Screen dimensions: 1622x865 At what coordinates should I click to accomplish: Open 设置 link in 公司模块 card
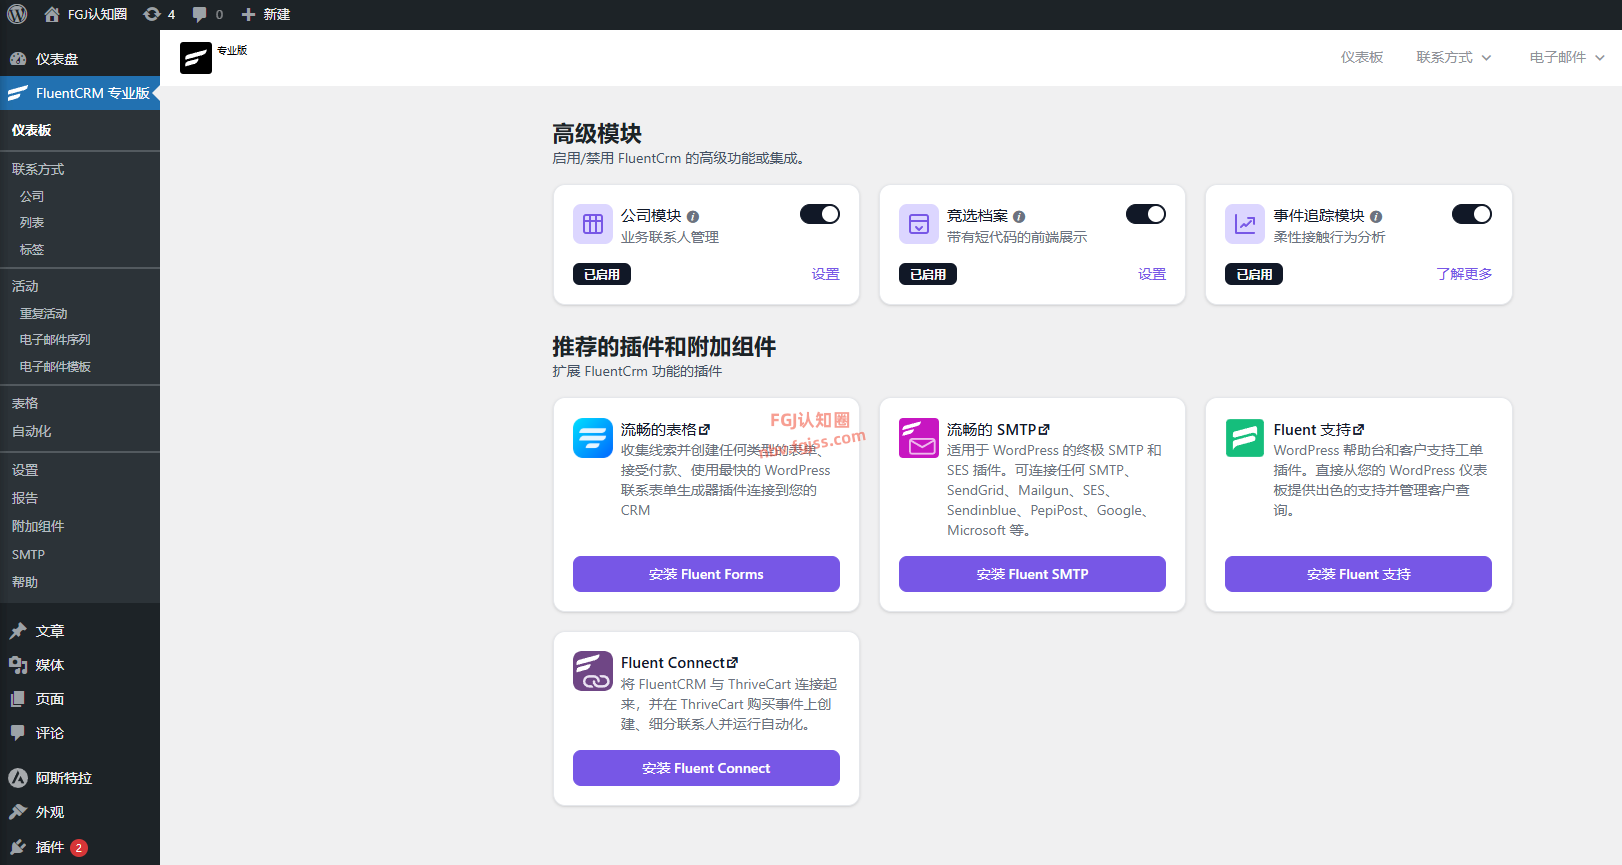825,274
